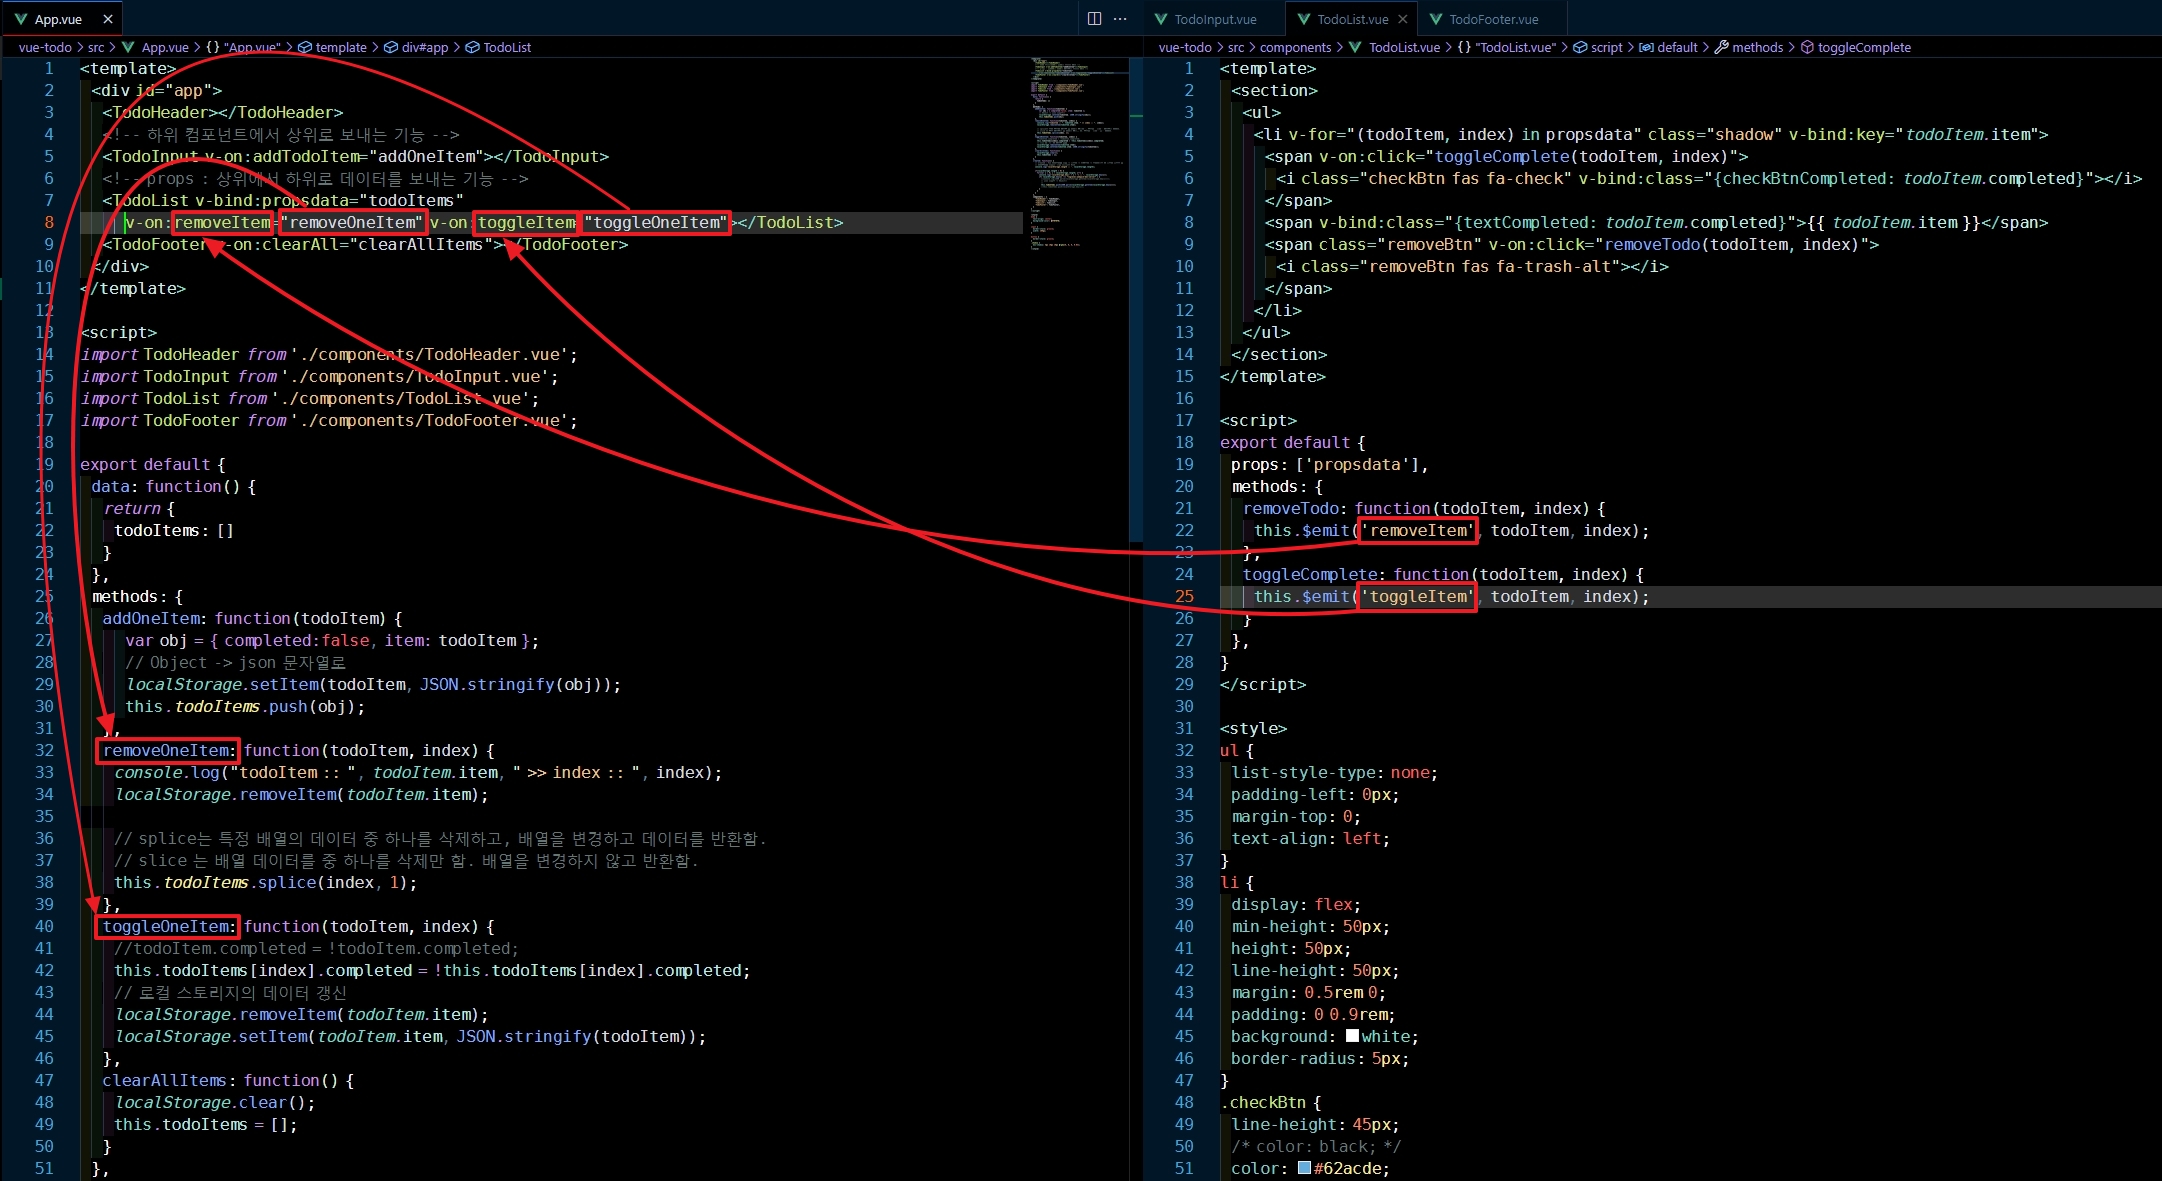This screenshot has height=1181, width=2162.
Task: Switch to the TodoInput.vue tab
Action: click(x=1215, y=19)
